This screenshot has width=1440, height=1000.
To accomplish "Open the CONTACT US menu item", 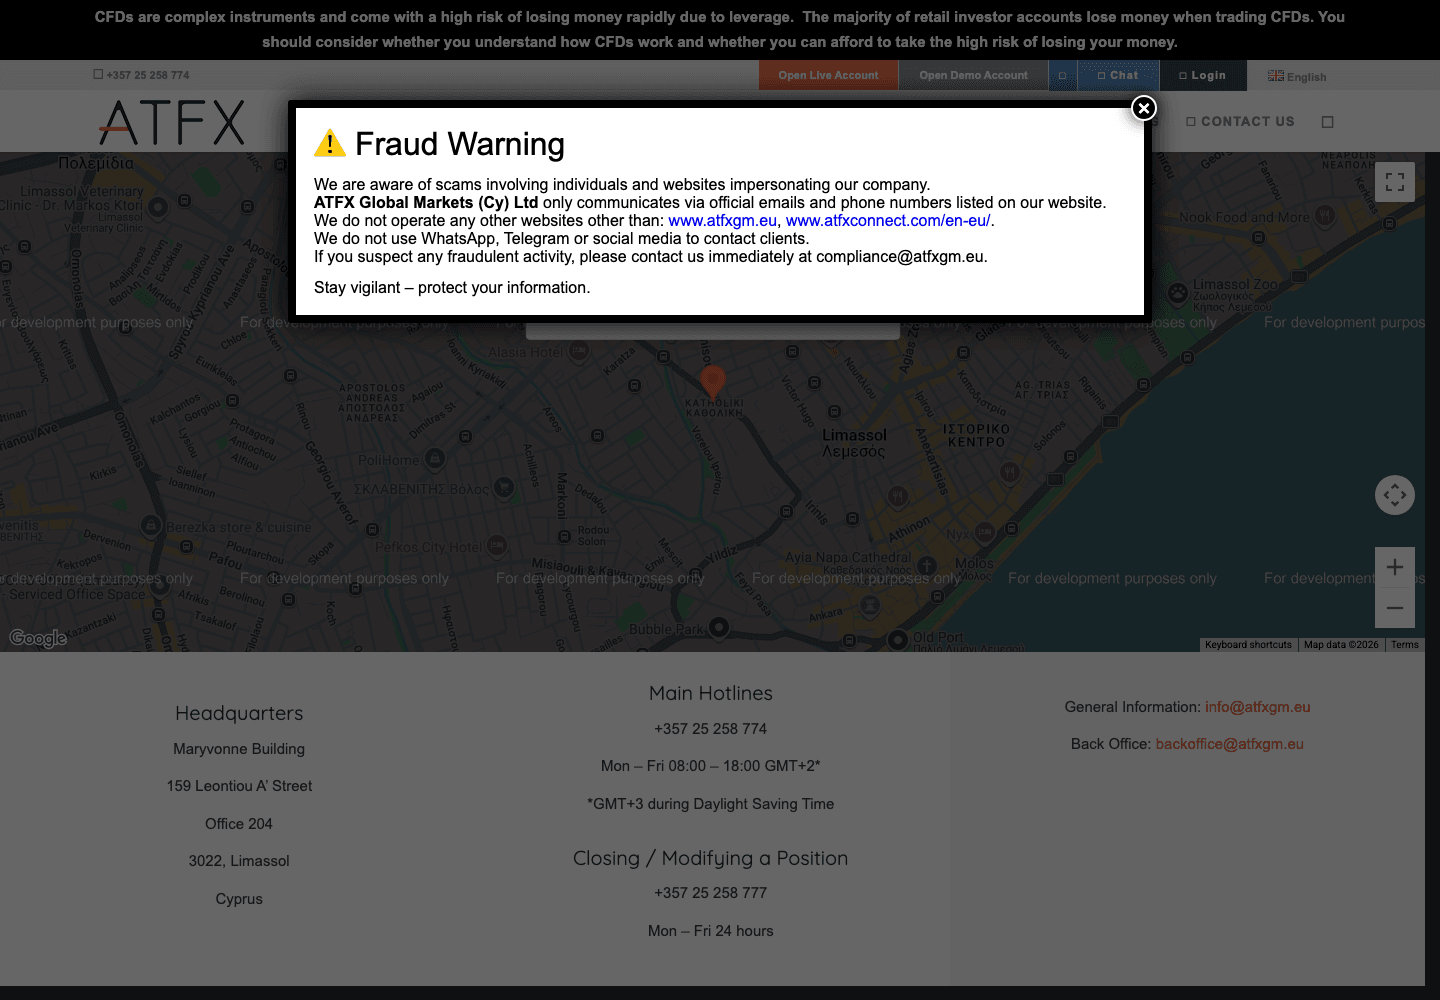I will coord(1240,121).
